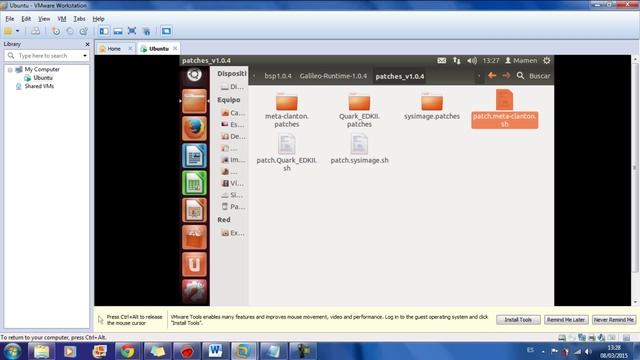Open the Mamen user menu in Ubuntu panel
This screenshot has height=360, width=640.
tap(521, 60)
